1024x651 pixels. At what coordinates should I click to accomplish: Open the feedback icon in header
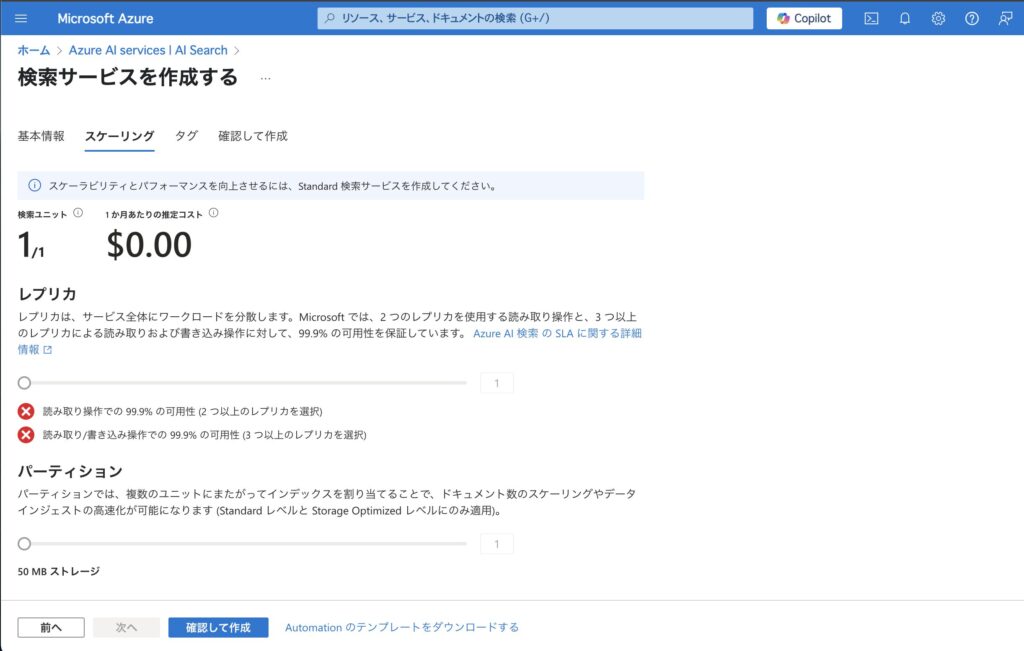[x=1005, y=18]
